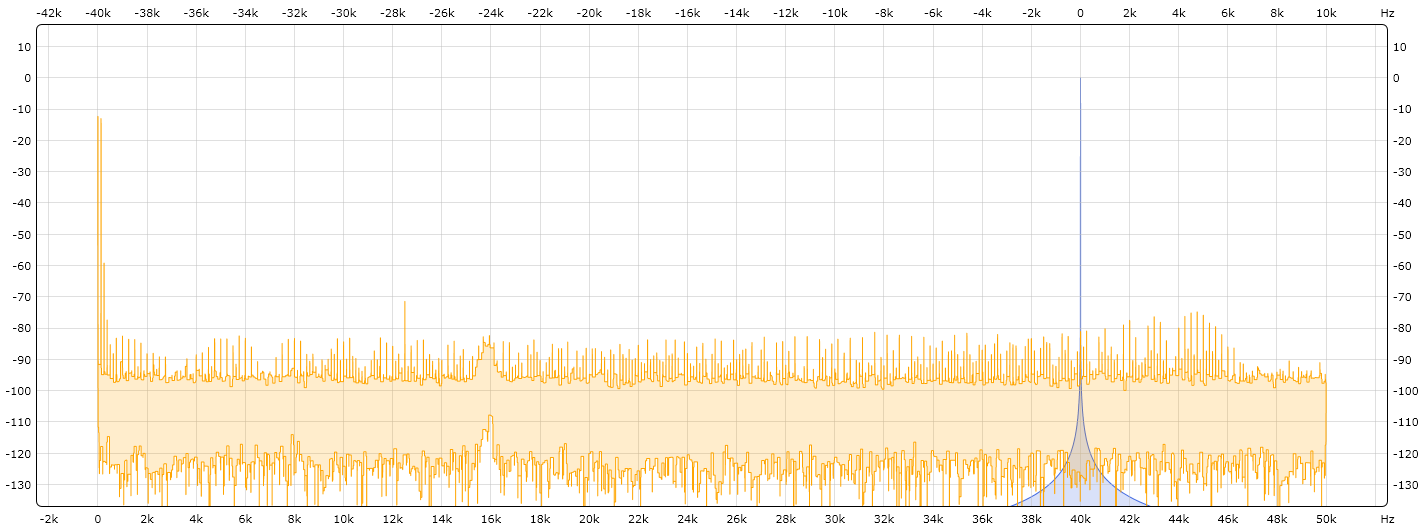Click the Hz unit label on bottom axis

pyautogui.click(x=1387, y=519)
